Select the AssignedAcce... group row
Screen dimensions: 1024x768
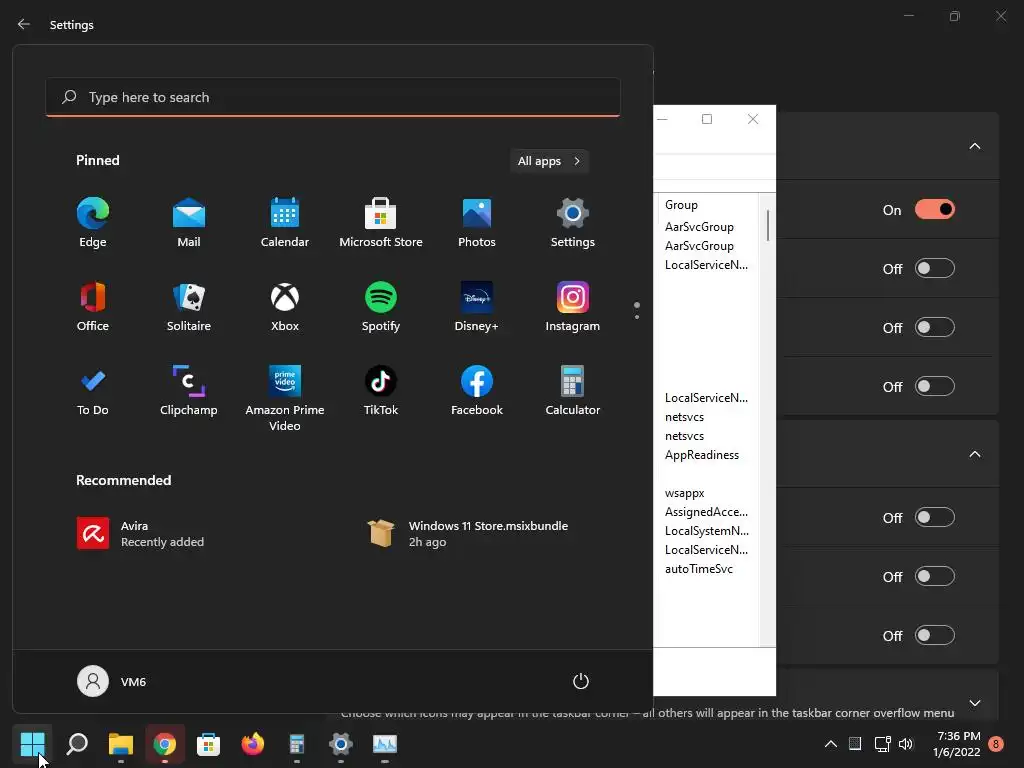[x=707, y=512]
